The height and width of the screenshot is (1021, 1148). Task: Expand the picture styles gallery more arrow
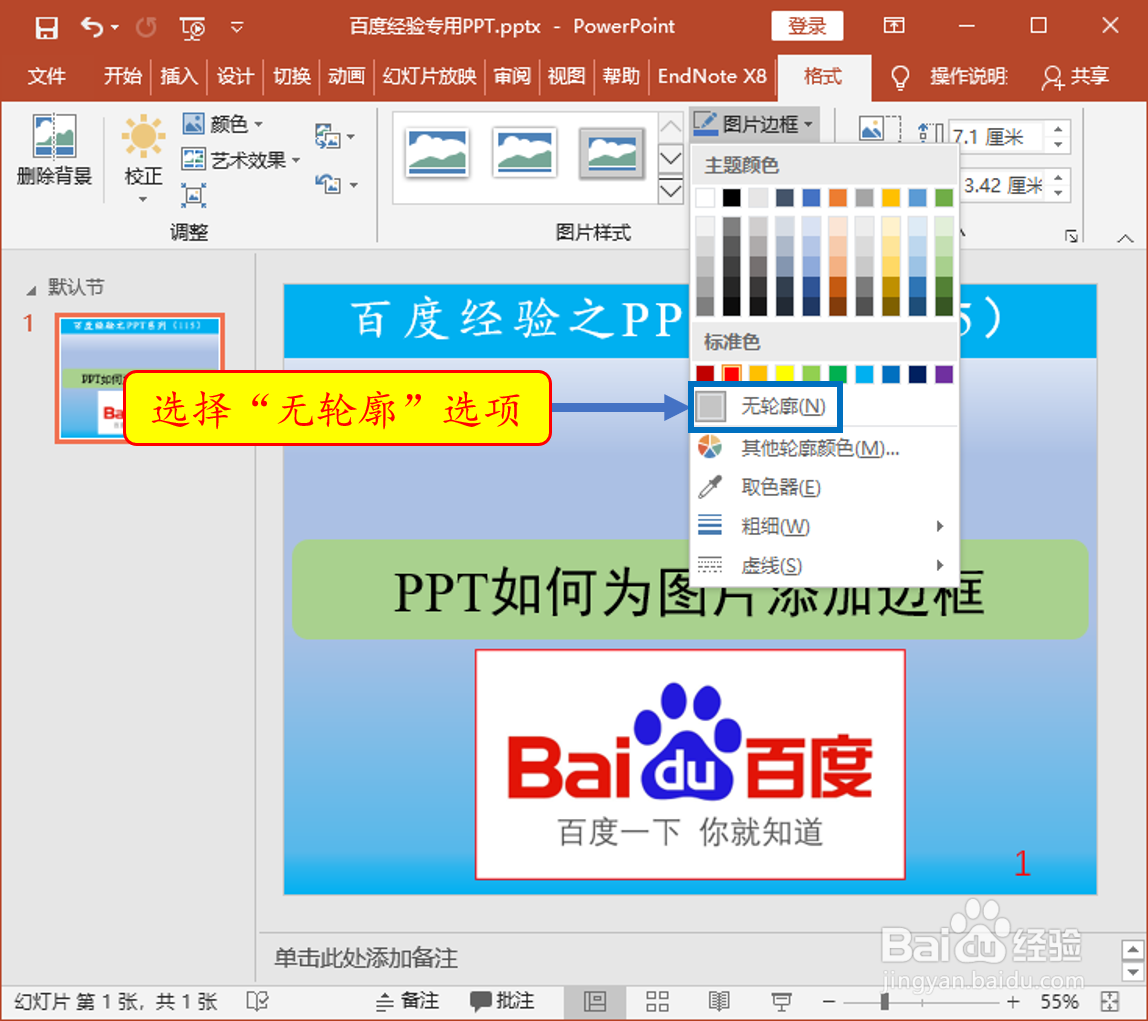point(671,191)
